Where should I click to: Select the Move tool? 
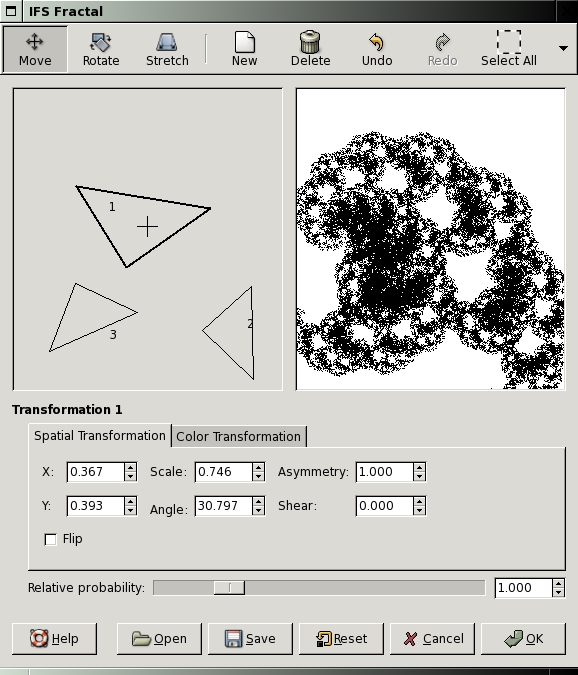coord(35,49)
